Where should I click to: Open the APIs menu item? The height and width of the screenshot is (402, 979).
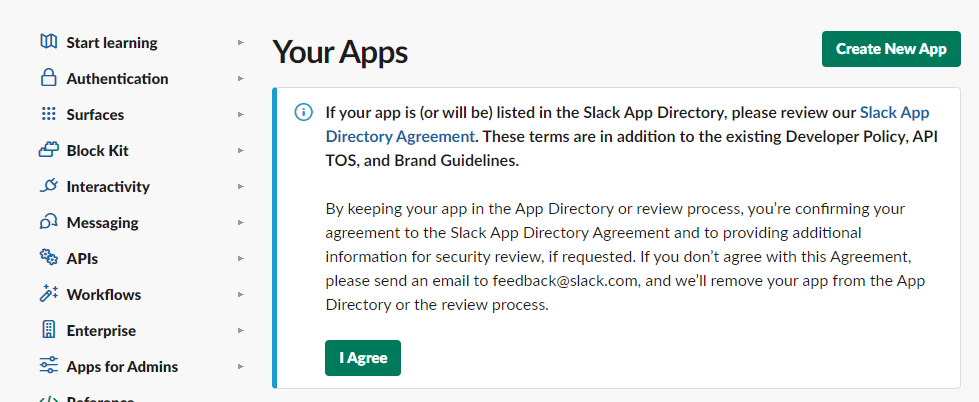(82, 258)
